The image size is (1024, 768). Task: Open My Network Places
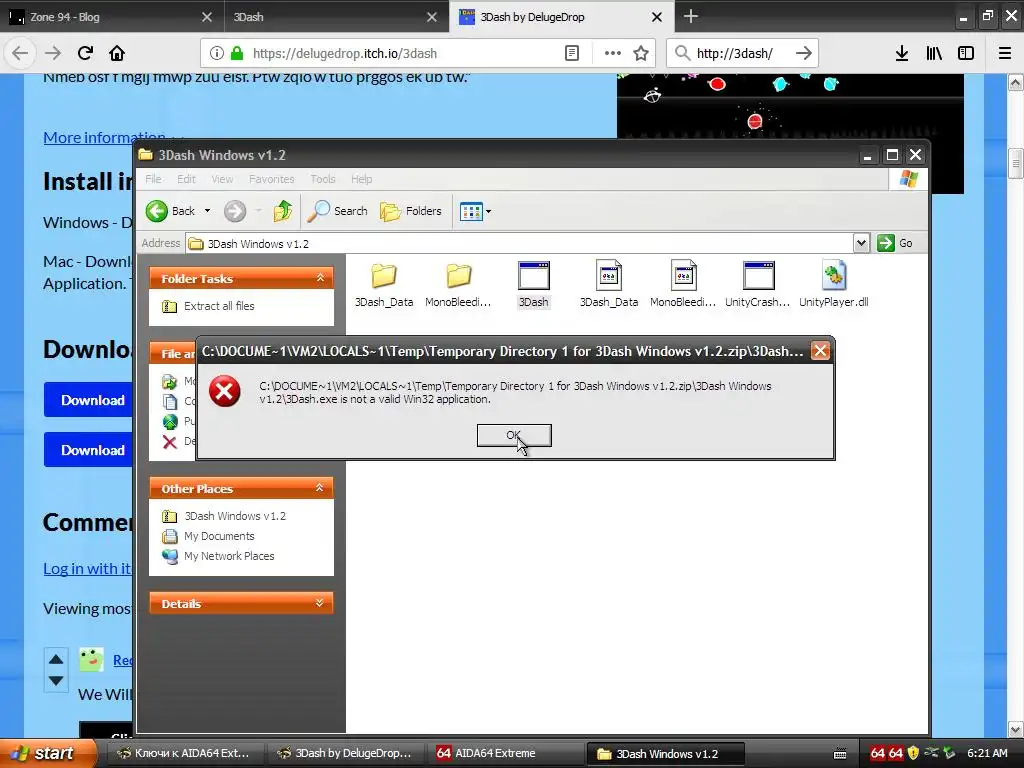[229, 556]
